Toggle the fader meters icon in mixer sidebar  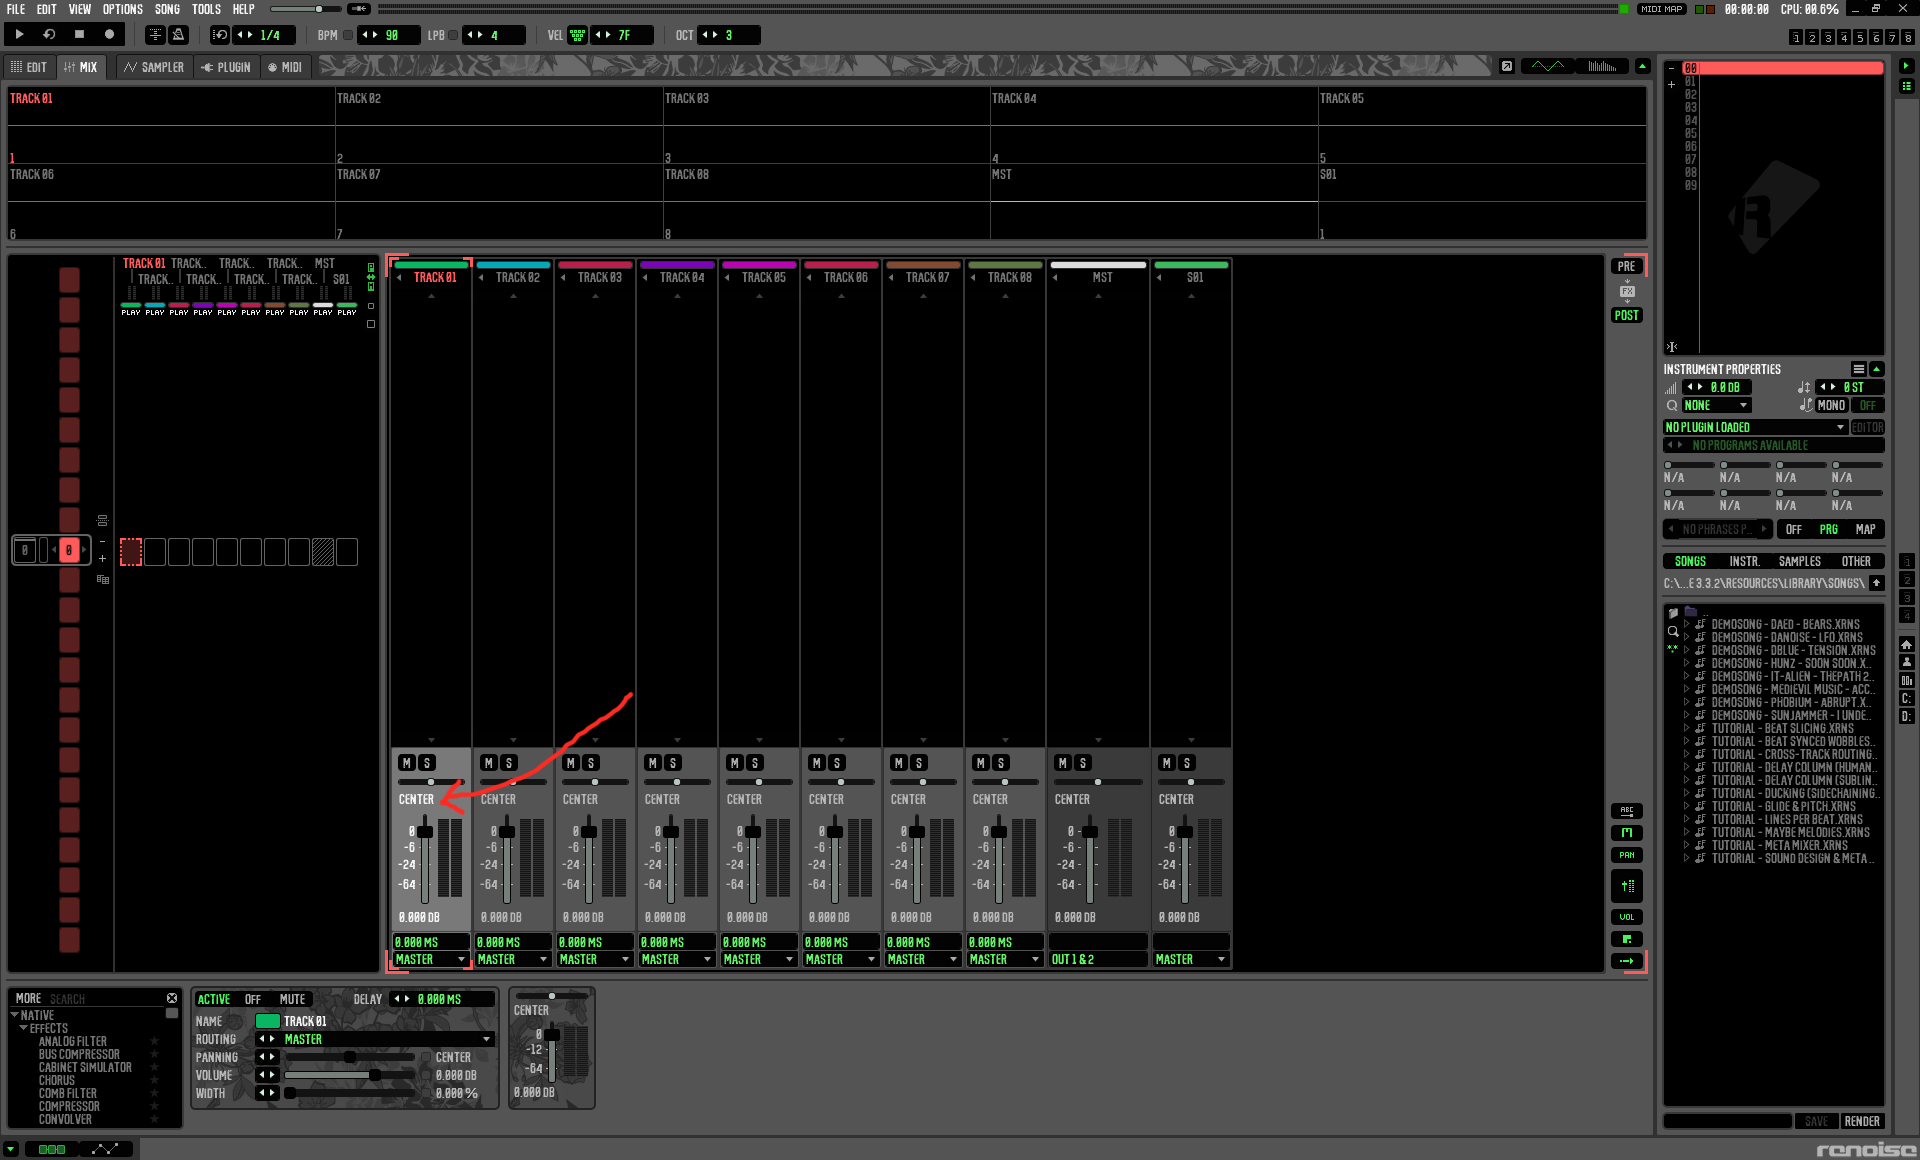[1627, 886]
